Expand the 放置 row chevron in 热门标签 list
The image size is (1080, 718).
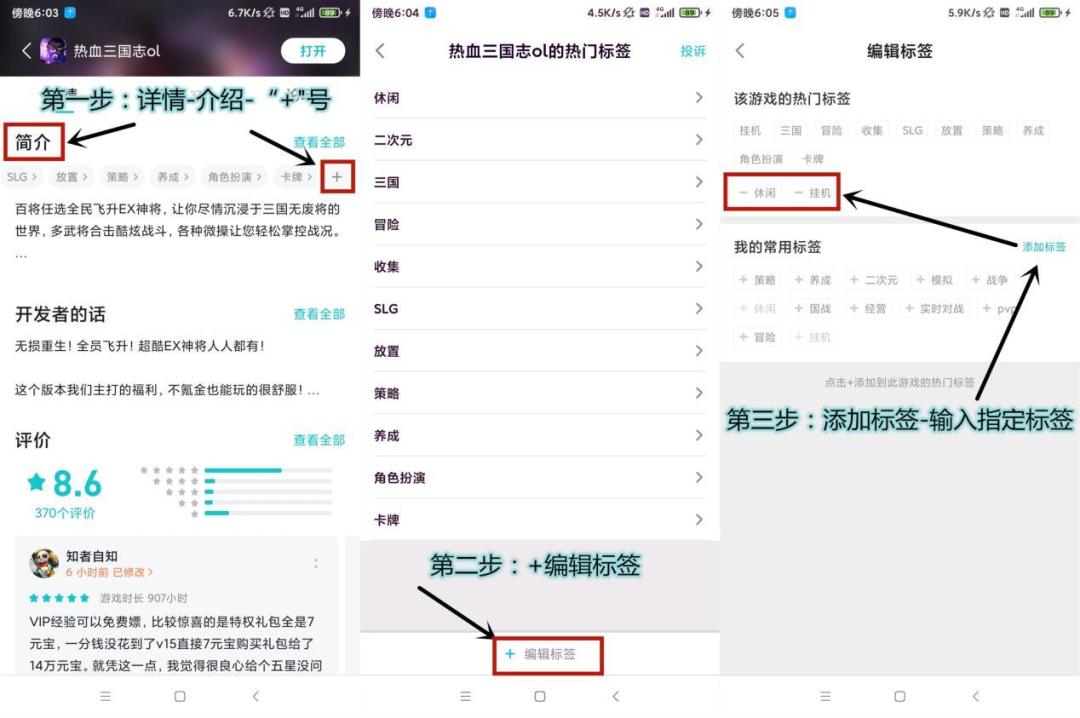[x=699, y=351]
